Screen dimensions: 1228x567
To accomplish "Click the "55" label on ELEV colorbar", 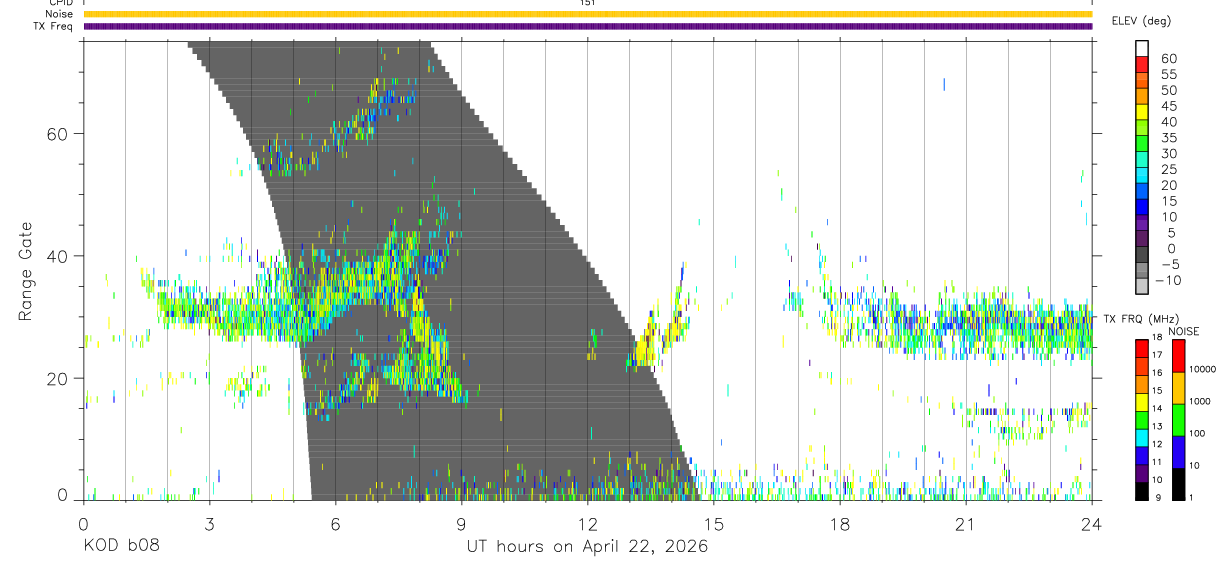I will click(1169, 74).
